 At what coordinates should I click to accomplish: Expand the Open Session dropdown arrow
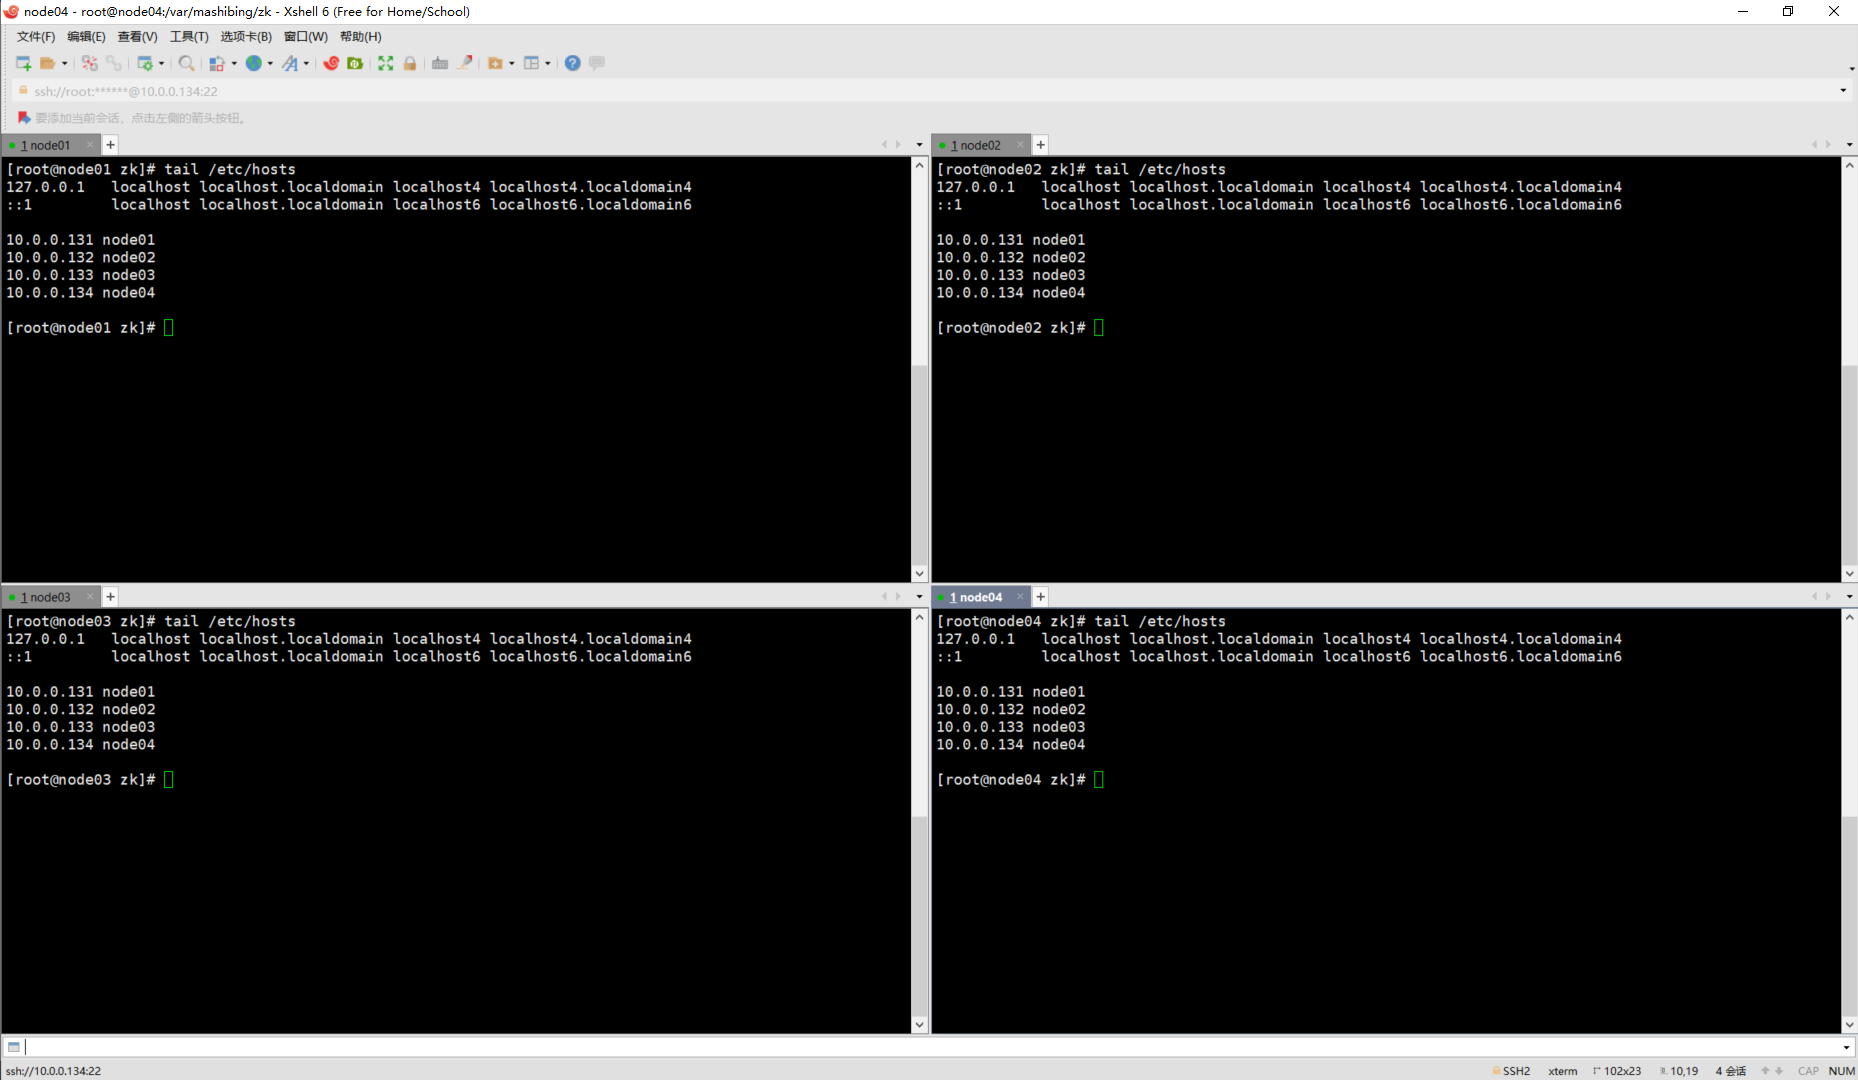point(65,63)
